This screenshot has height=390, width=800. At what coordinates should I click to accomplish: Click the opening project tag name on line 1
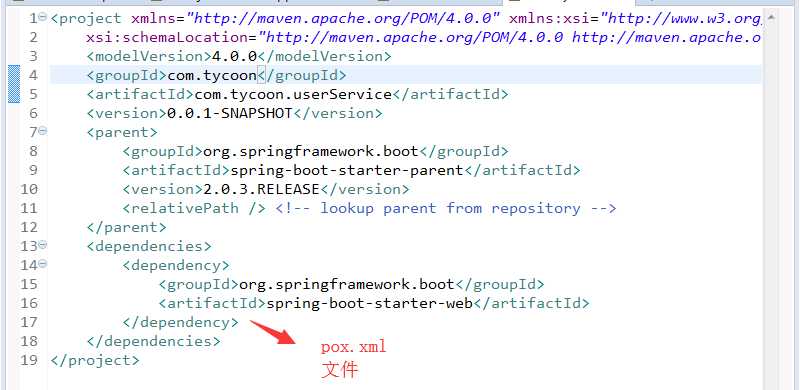90,19
